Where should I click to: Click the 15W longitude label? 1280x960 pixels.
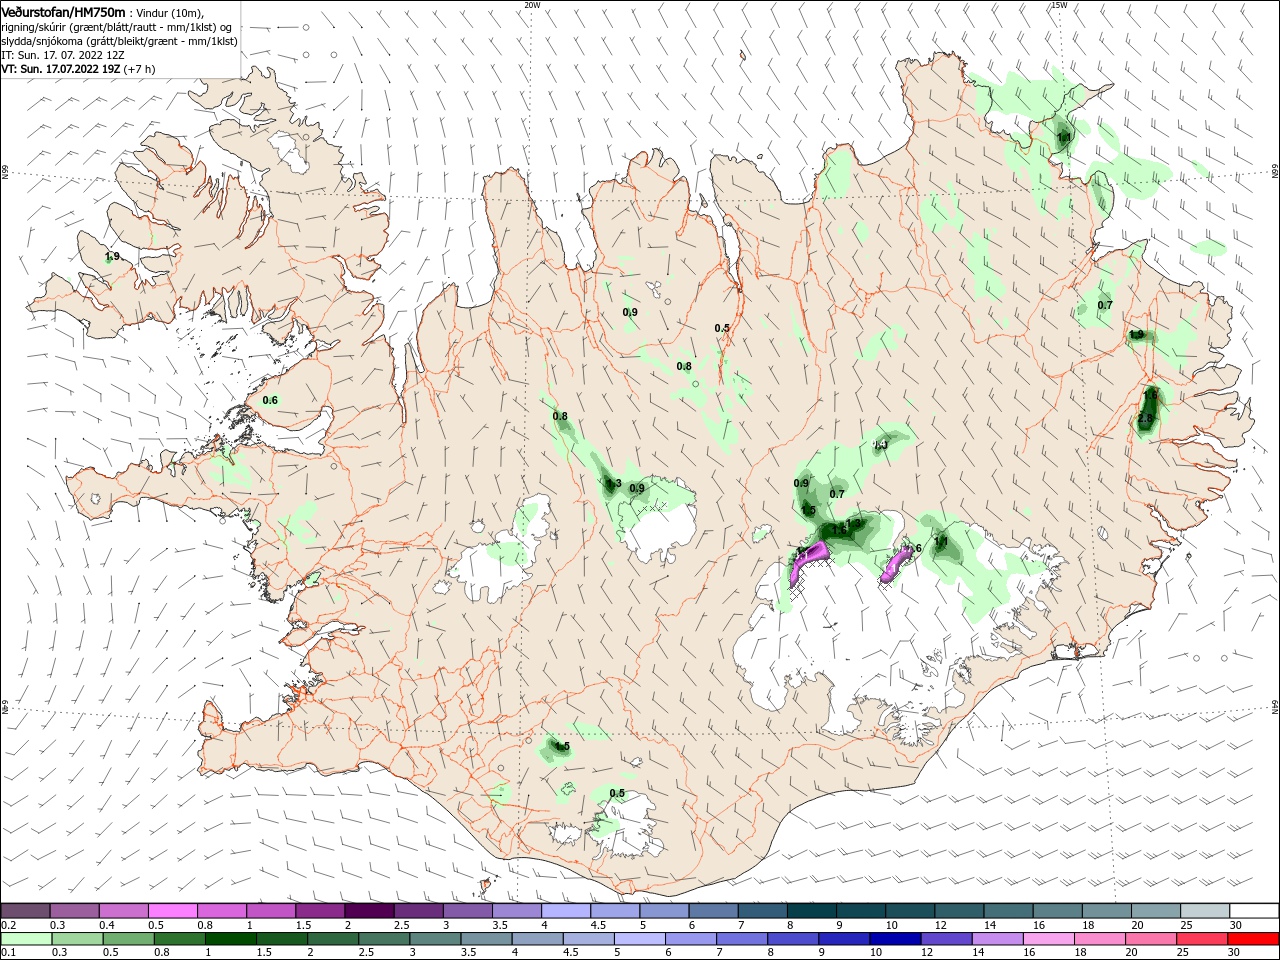tap(1058, 4)
